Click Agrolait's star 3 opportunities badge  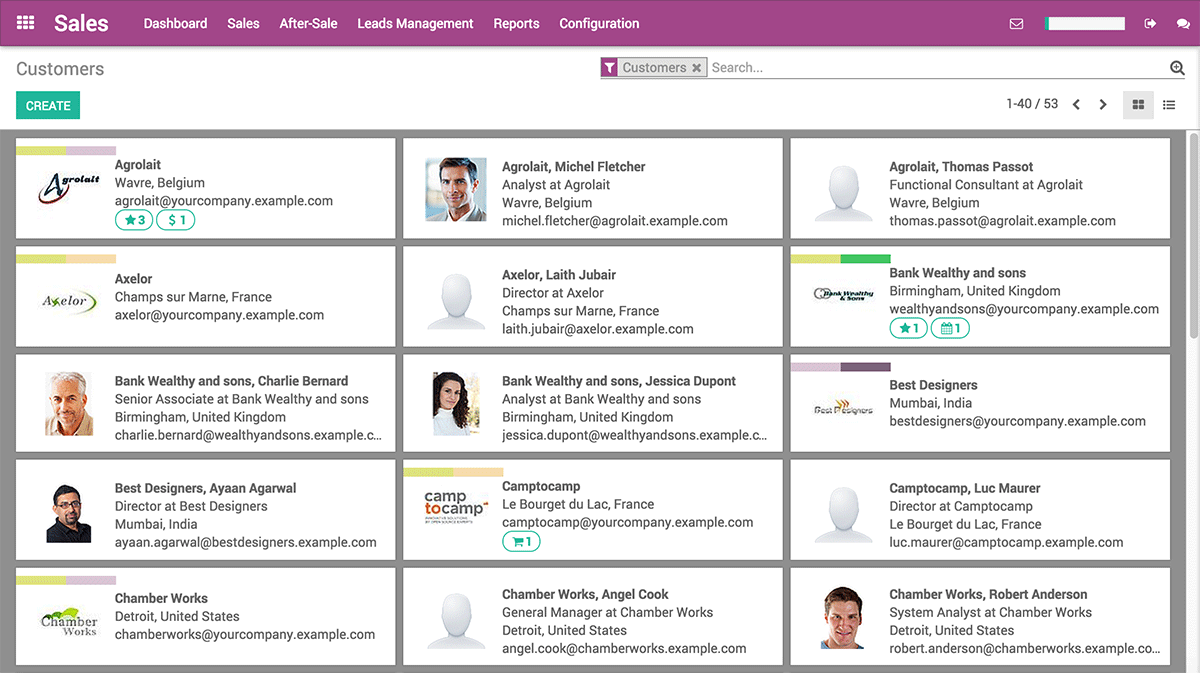[134, 220]
